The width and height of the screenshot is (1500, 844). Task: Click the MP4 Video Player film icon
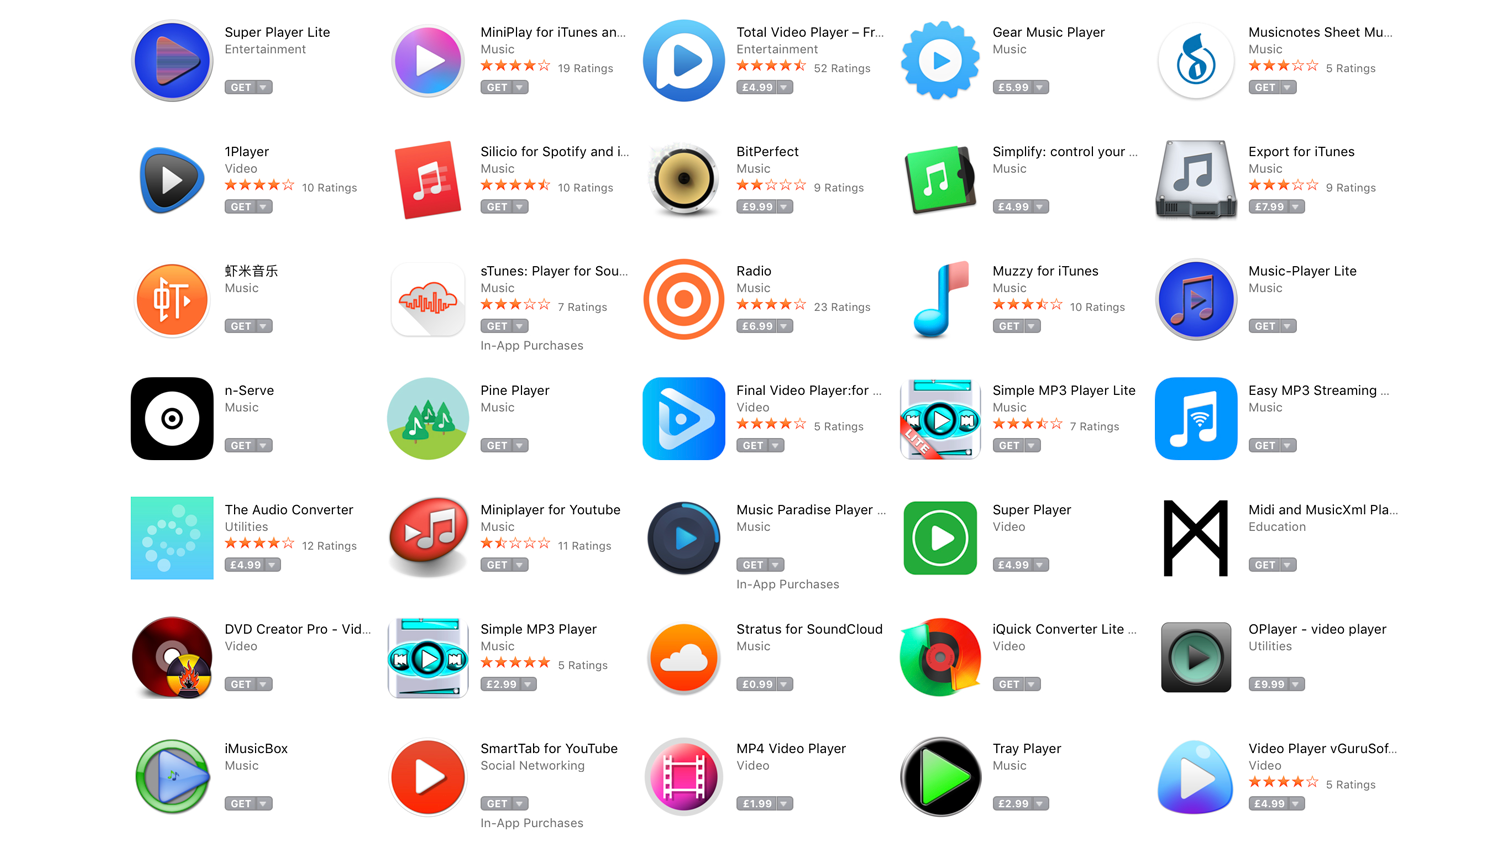[684, 777]
